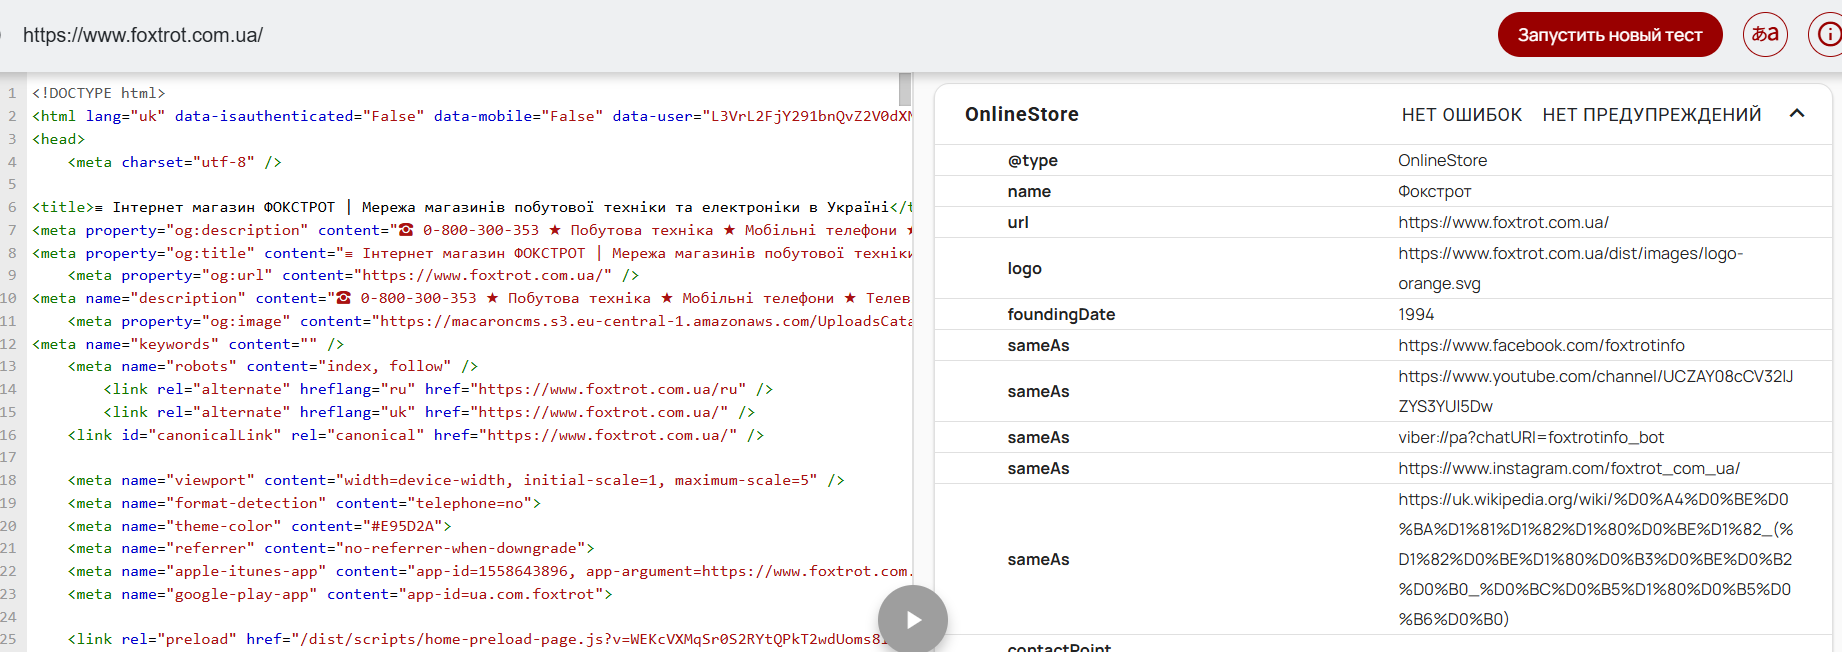Click the logo property label
The width and height of the screenshot is (1842, 652).
coord(1025,268)
